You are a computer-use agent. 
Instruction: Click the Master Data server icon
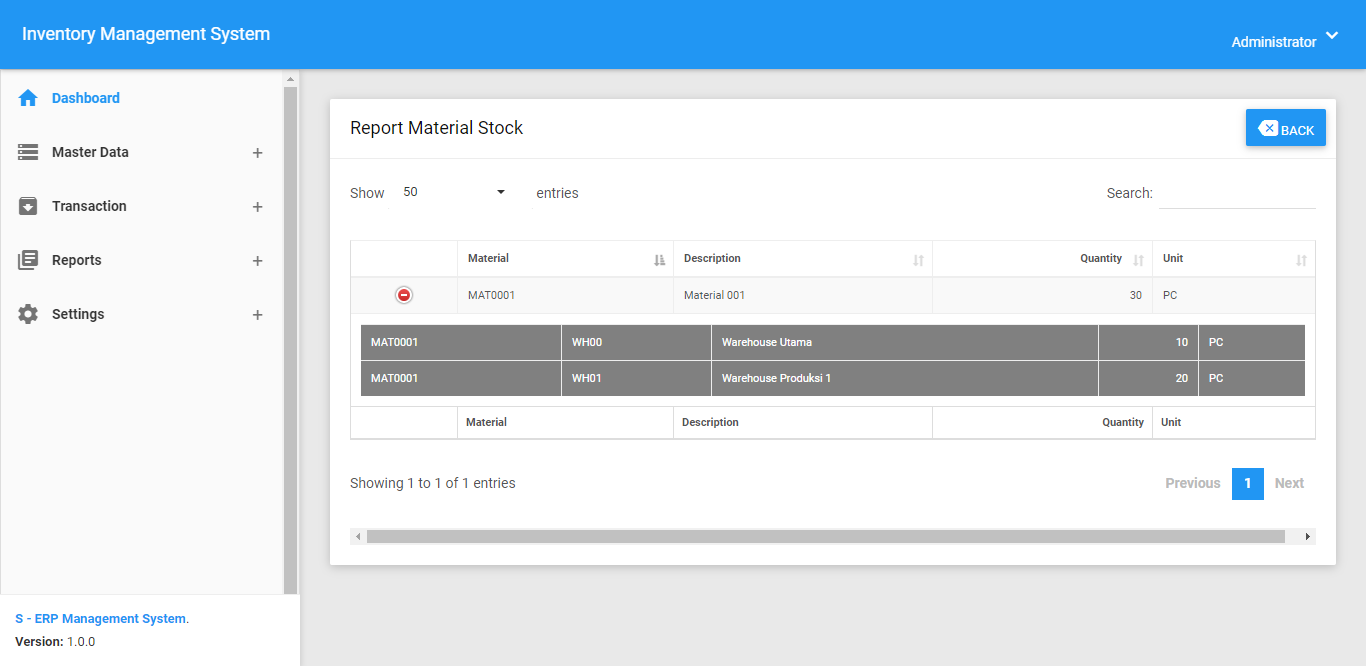pyautogui.click(x=28, y=152)
